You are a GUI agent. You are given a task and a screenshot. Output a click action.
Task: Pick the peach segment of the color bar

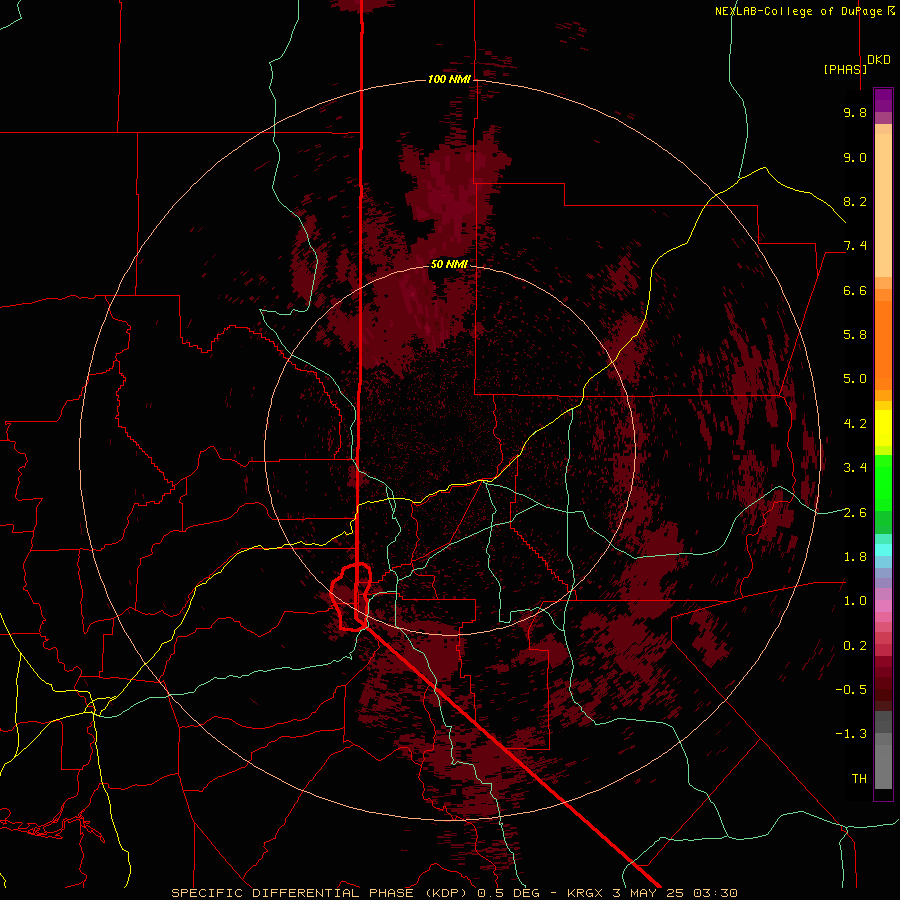[883, 205]
